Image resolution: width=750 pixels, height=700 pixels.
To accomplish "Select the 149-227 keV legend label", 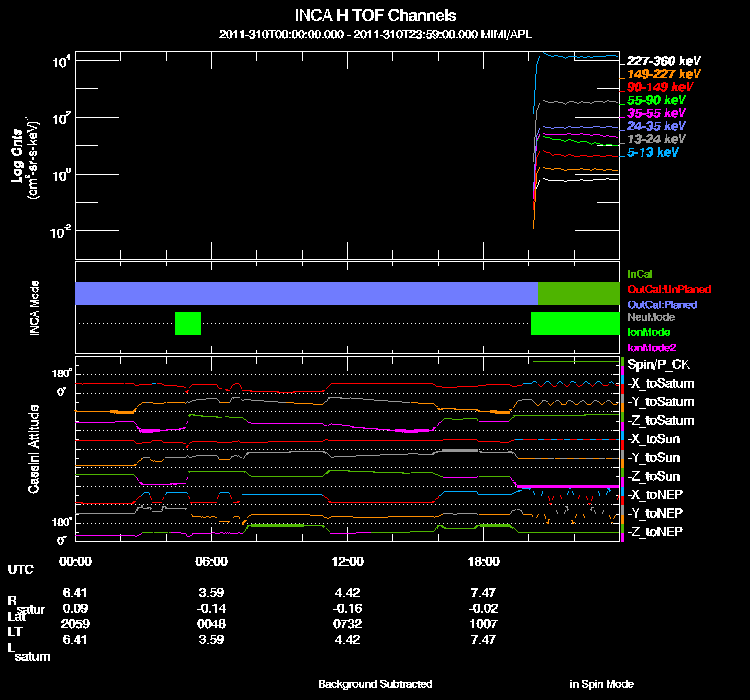I will click(663, 74).
